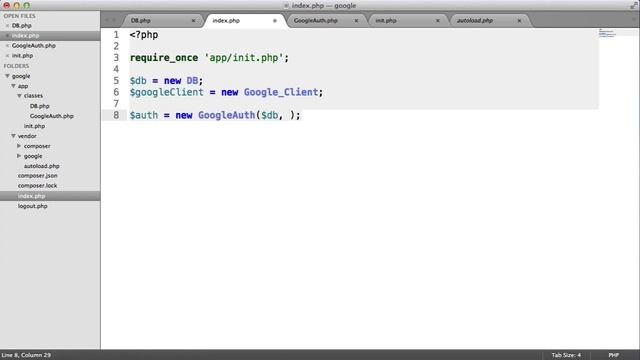Image resolution: width=640 pixels, height=360 pixels.
Task: Close index.php in Open Files list
Action: 7,36
